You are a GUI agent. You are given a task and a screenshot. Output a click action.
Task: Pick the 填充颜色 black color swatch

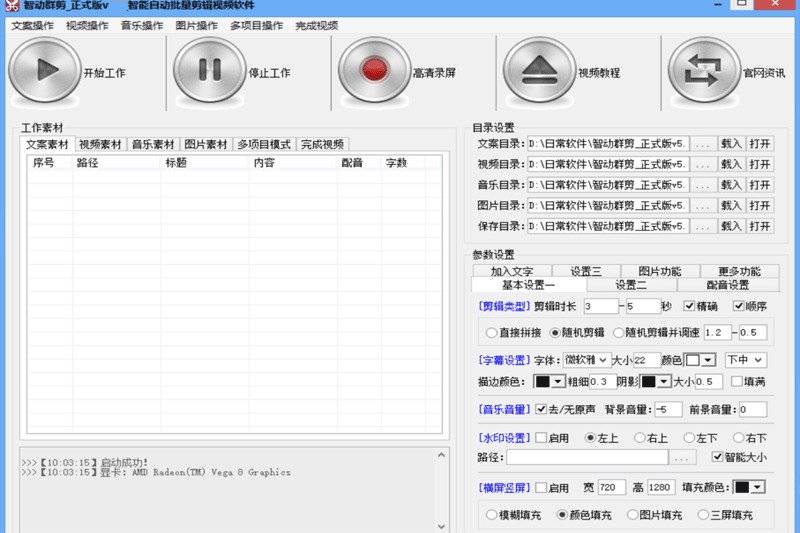click(749, 487)
